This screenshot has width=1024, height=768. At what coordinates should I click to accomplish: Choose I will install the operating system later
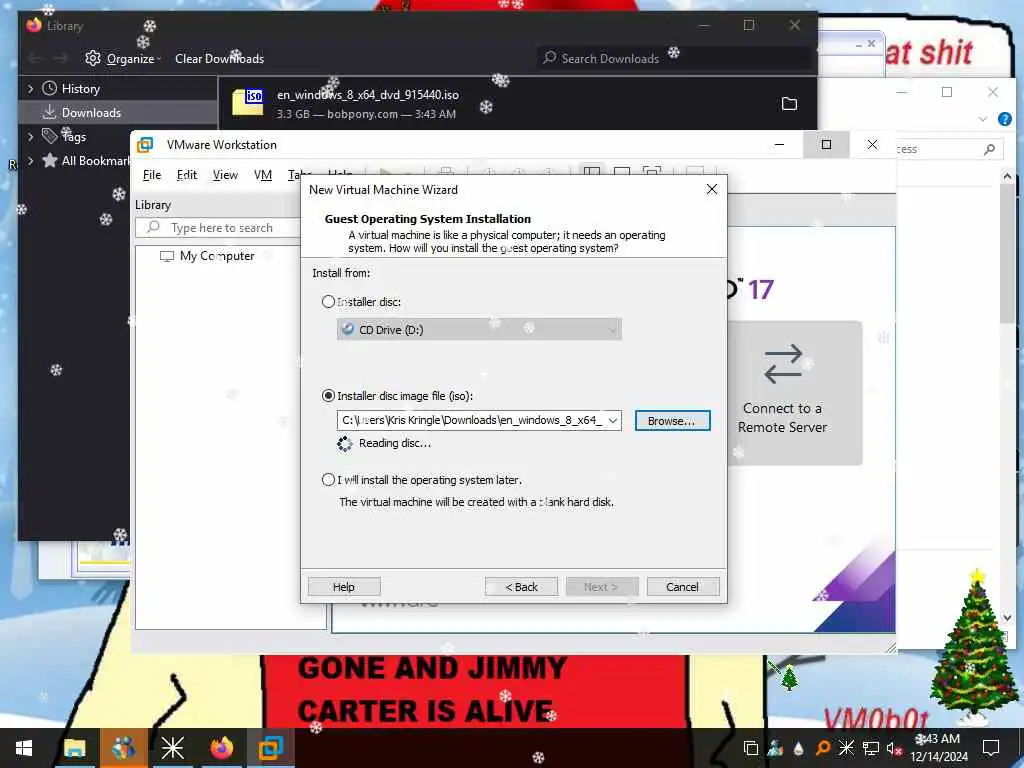tap(328, 479)
